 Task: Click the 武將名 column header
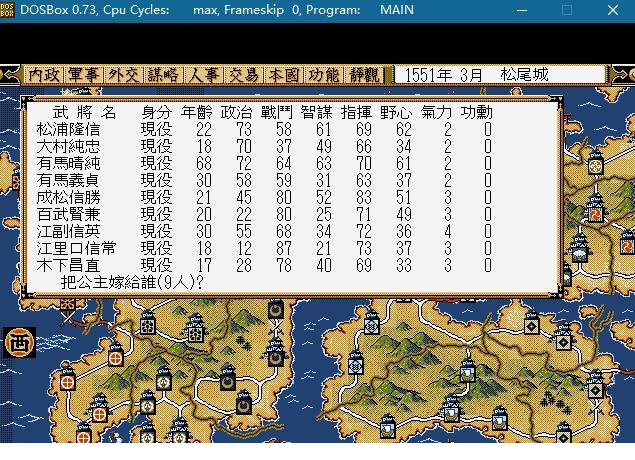pos(84,113)
